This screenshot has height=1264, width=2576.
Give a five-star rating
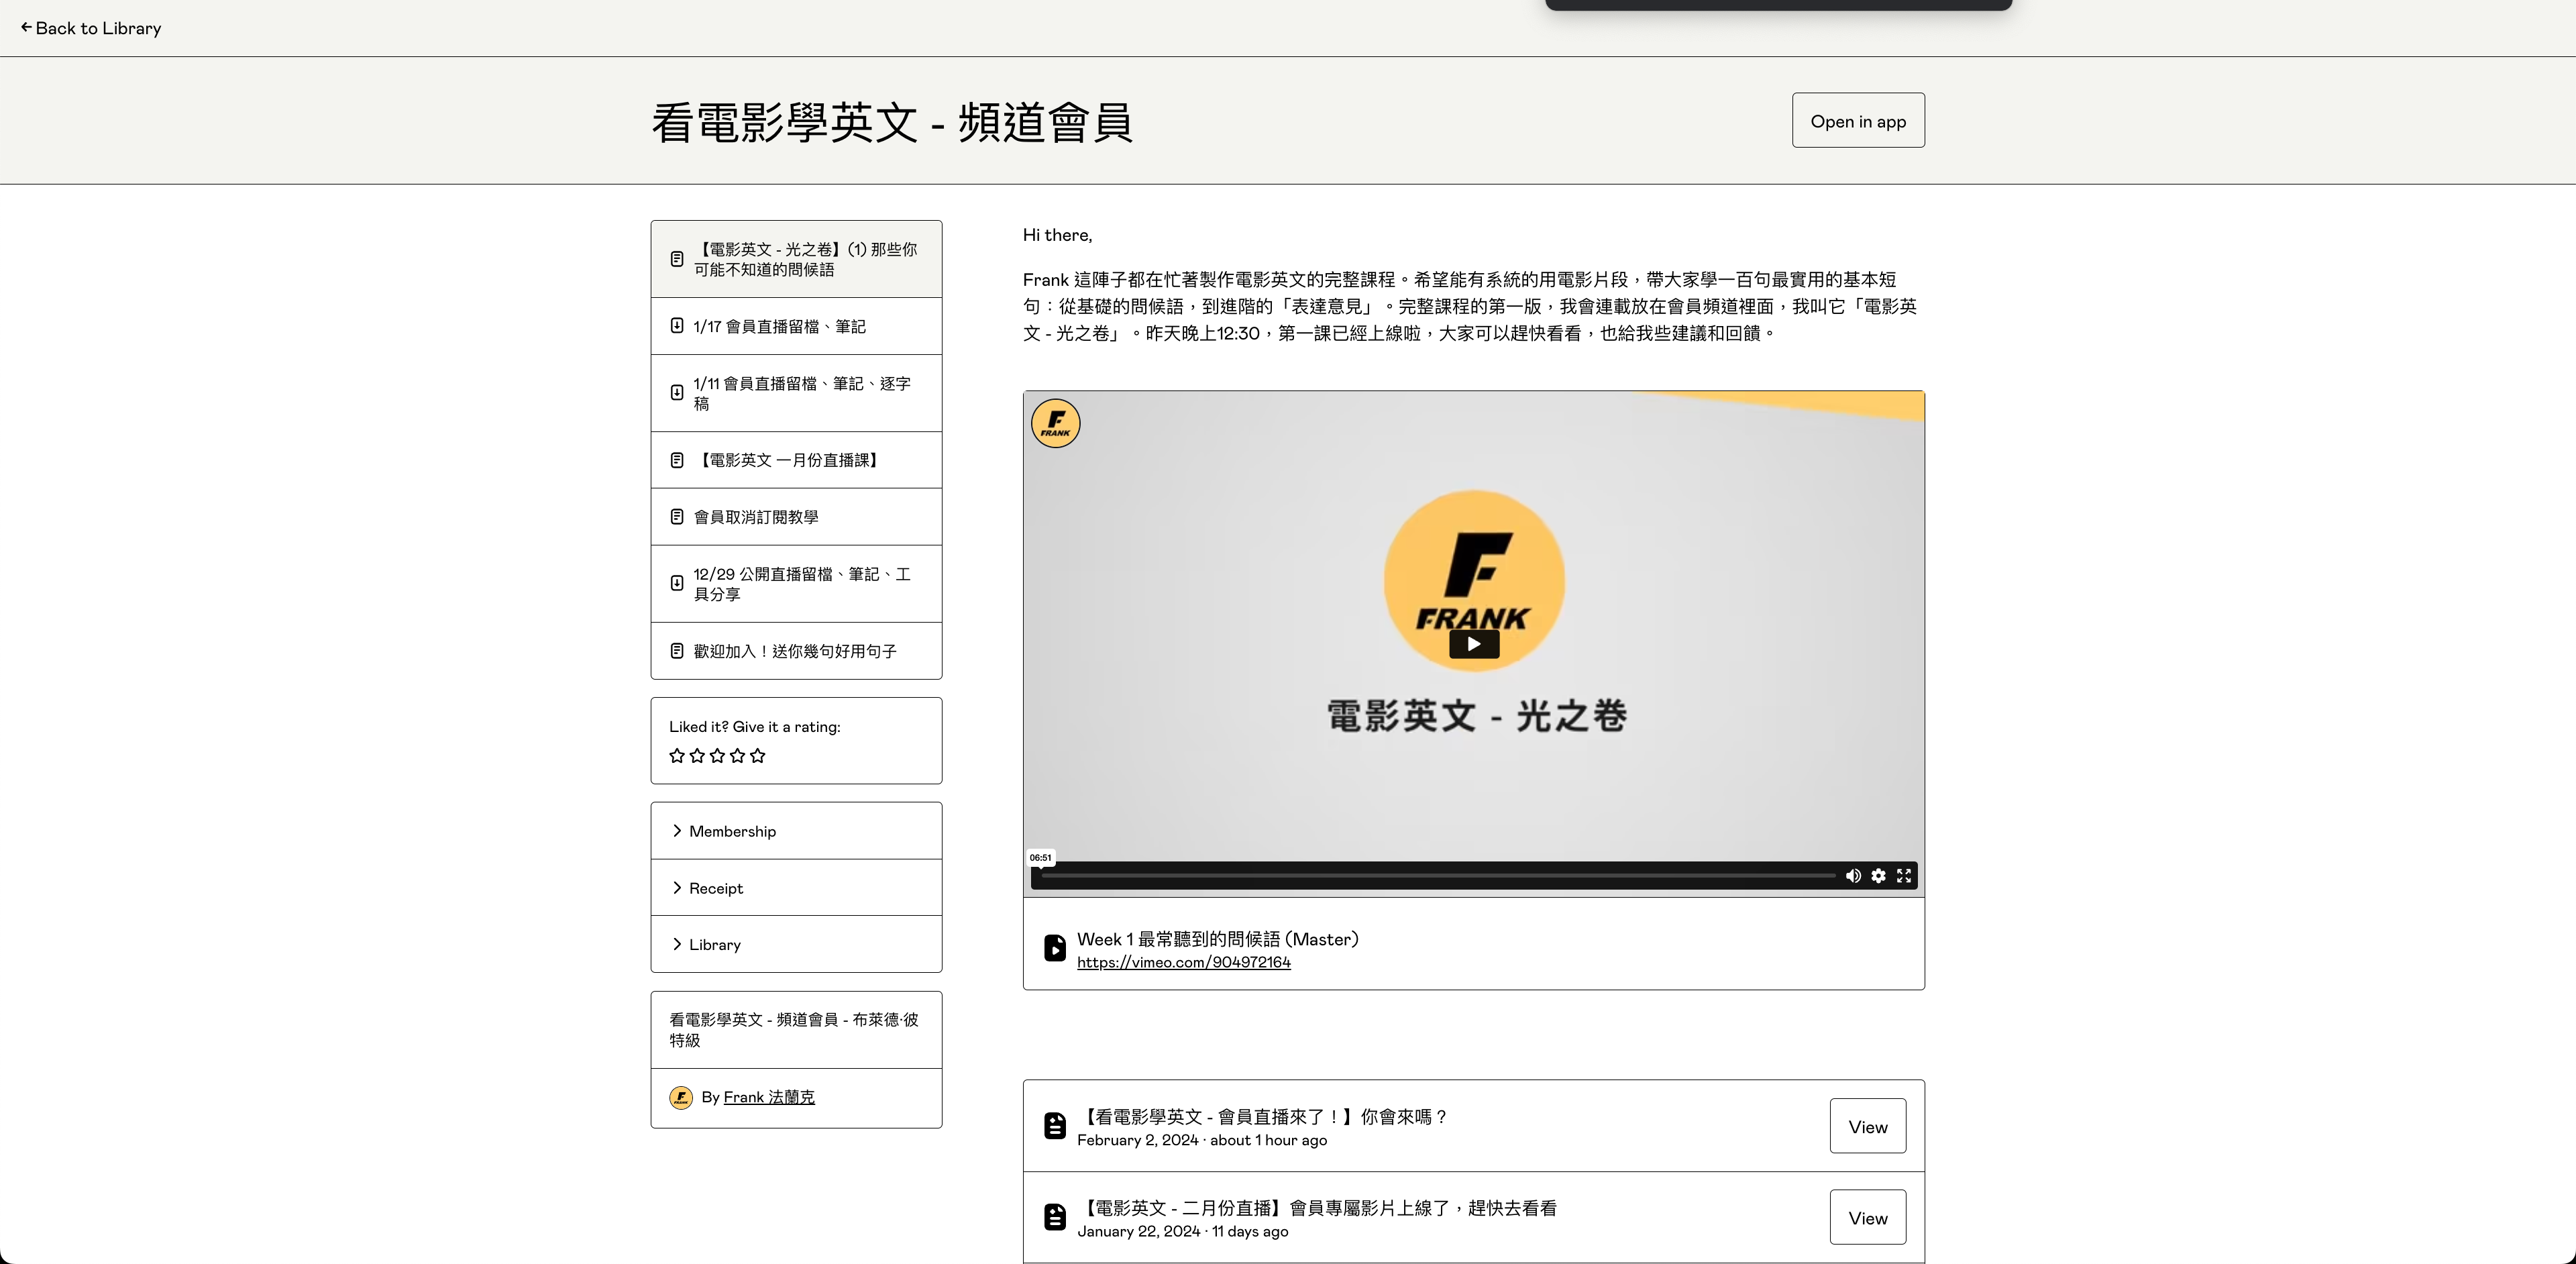[x=758, y=756]
